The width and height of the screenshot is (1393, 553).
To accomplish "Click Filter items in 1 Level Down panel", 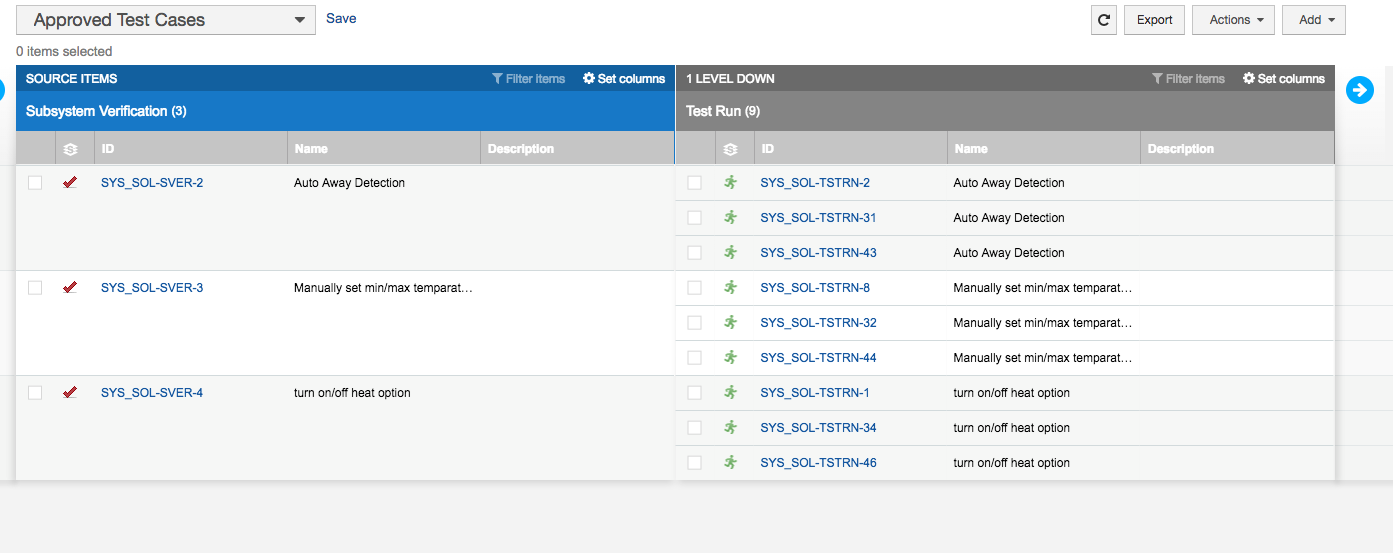I will coord(1189,78).
